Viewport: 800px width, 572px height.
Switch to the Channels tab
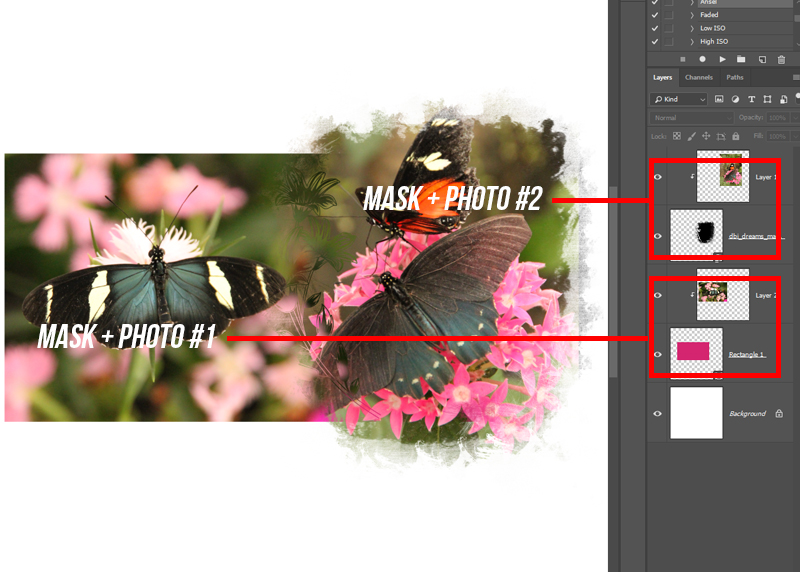click(698, 78)
